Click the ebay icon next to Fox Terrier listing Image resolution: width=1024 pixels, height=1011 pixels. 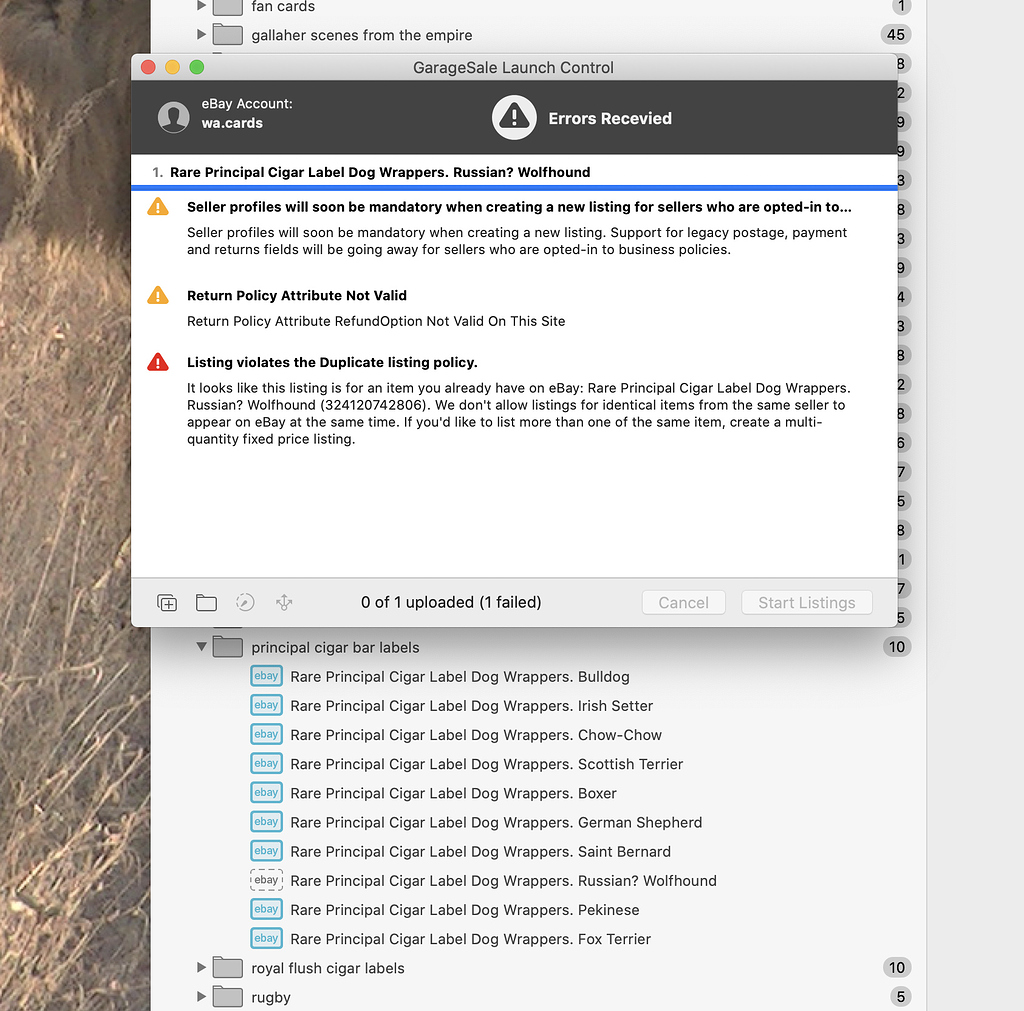point(266,939)
